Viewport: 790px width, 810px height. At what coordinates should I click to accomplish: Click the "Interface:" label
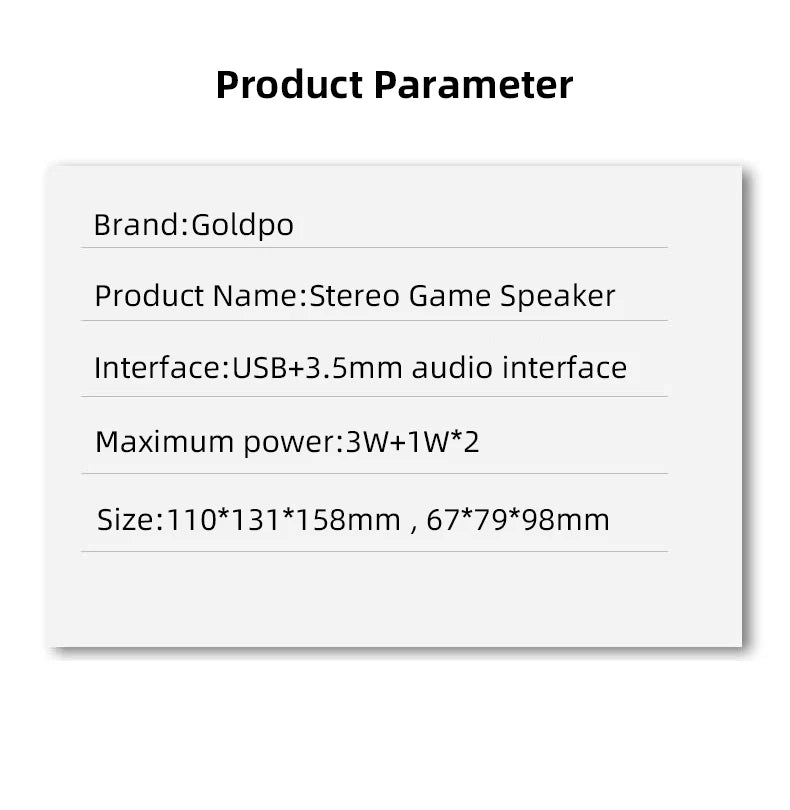(x=162, y=368)
